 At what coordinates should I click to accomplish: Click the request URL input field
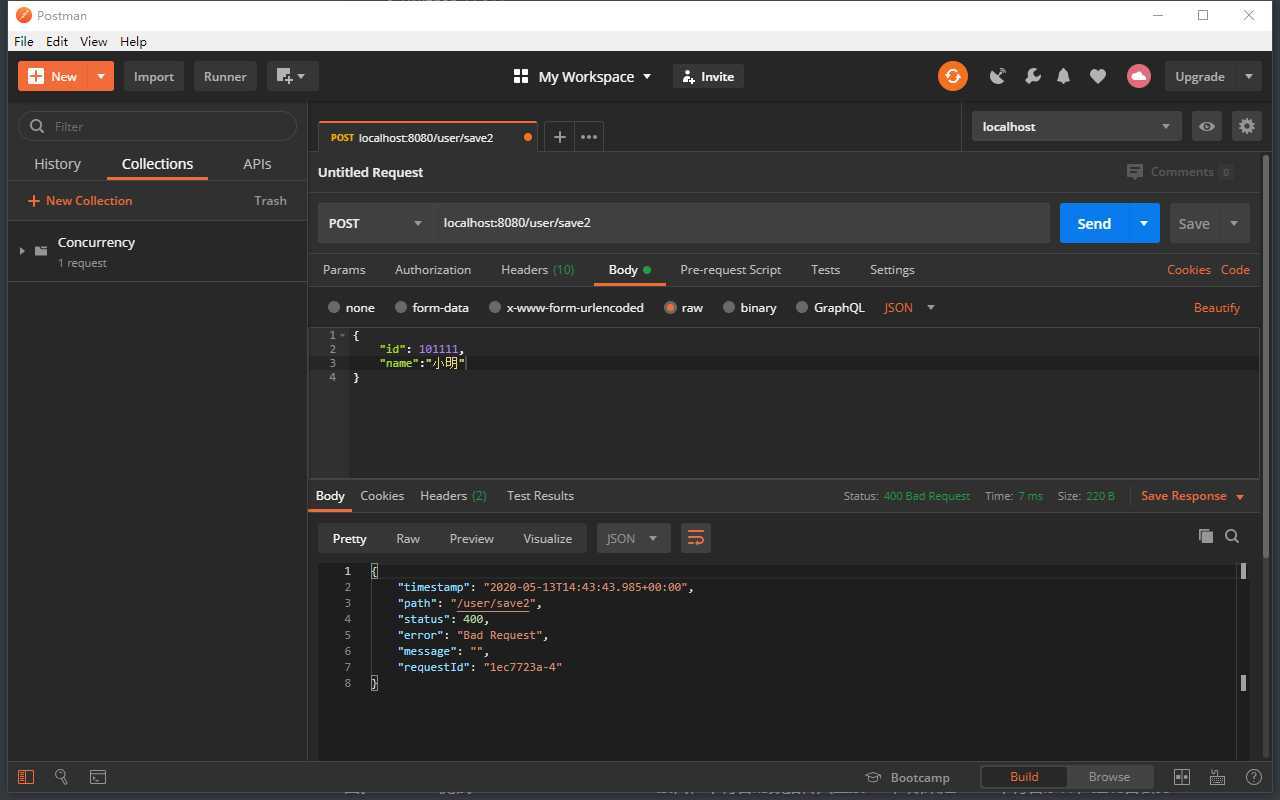(x=741, y=223)
